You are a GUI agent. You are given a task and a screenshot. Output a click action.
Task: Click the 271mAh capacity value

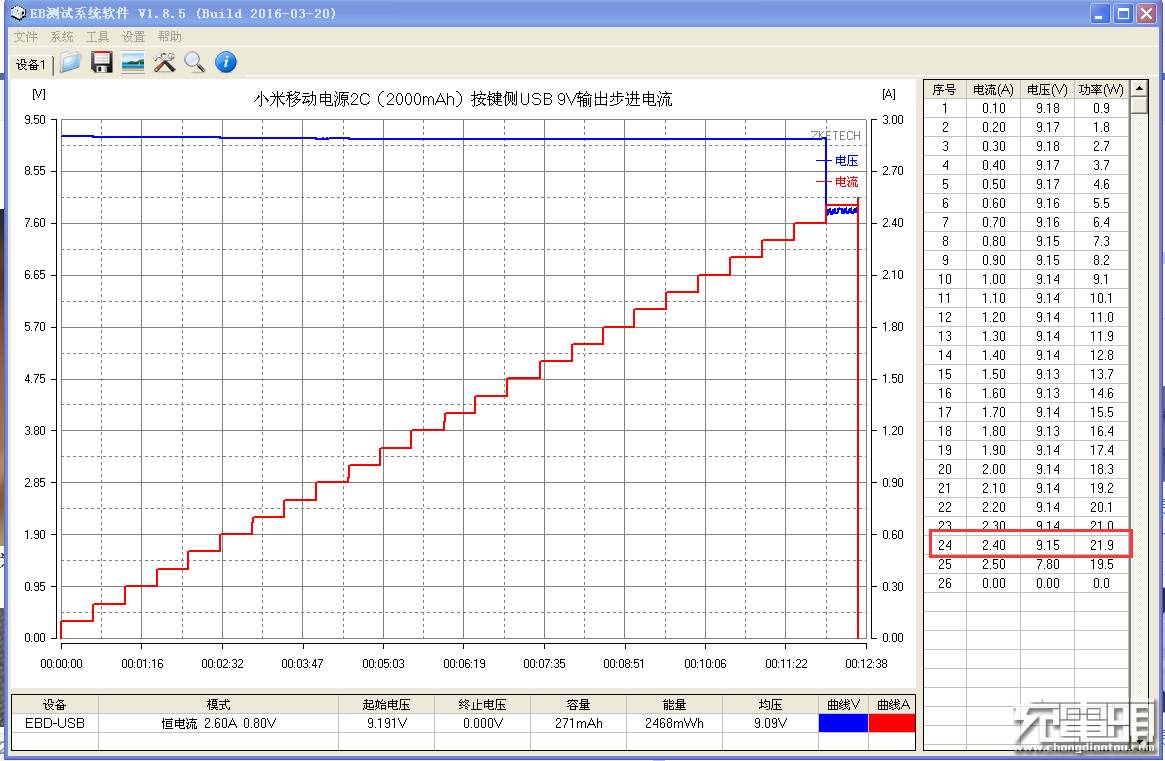[578, 723]
